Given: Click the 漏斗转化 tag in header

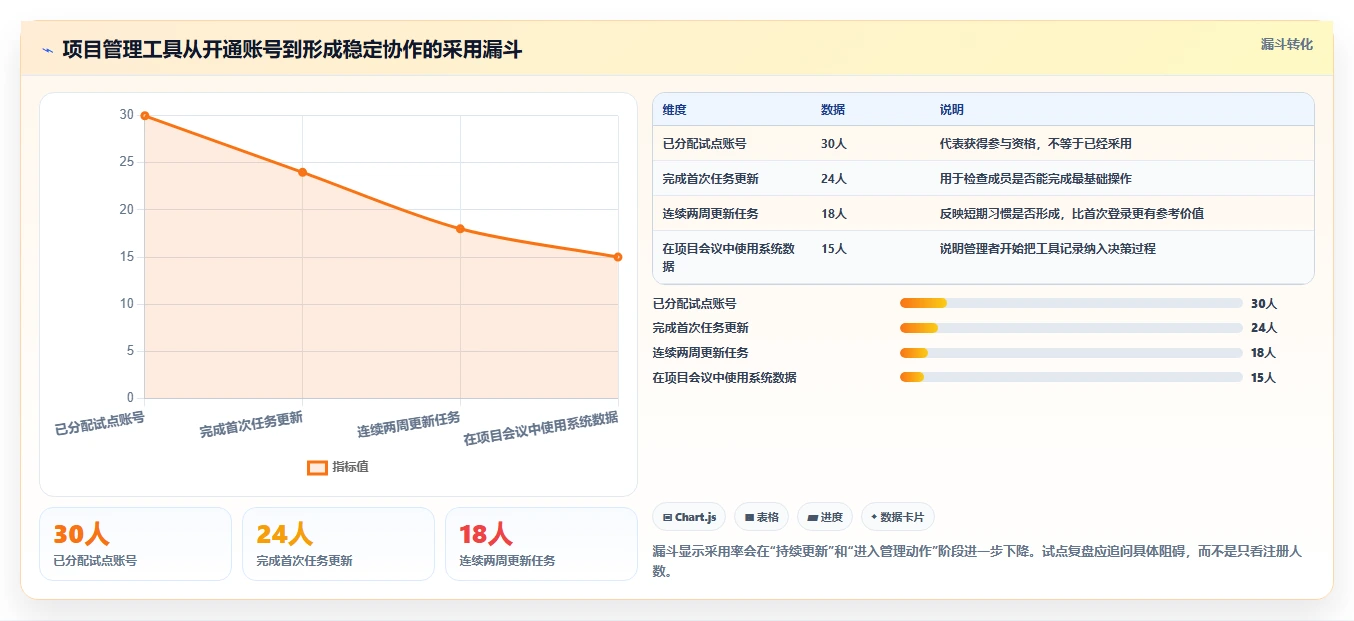Looking at the screenshot, I should (1286, 44).
